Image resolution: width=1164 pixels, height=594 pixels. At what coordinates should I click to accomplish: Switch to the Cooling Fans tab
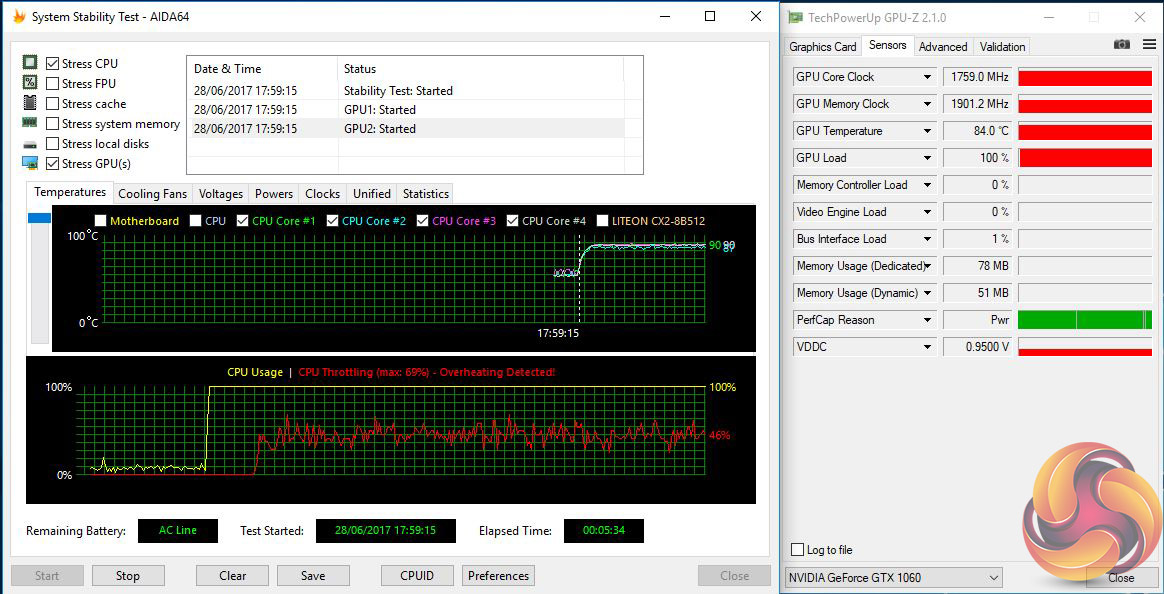click(x=152, y=194)
